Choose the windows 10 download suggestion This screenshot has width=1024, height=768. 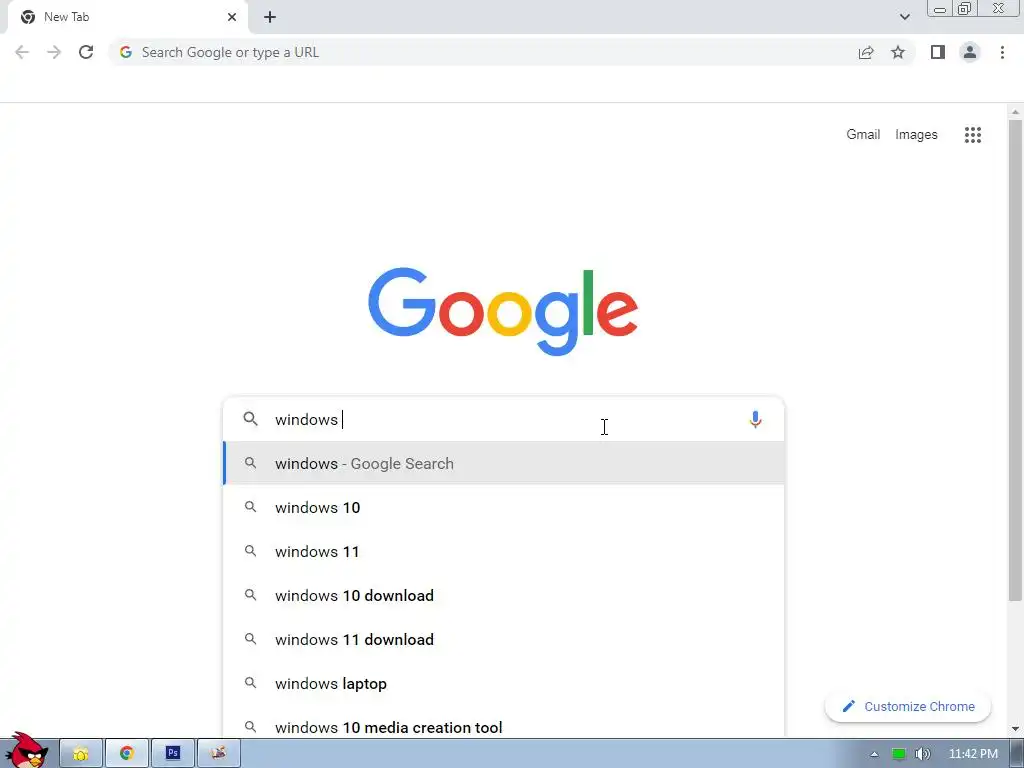[504, 595]
